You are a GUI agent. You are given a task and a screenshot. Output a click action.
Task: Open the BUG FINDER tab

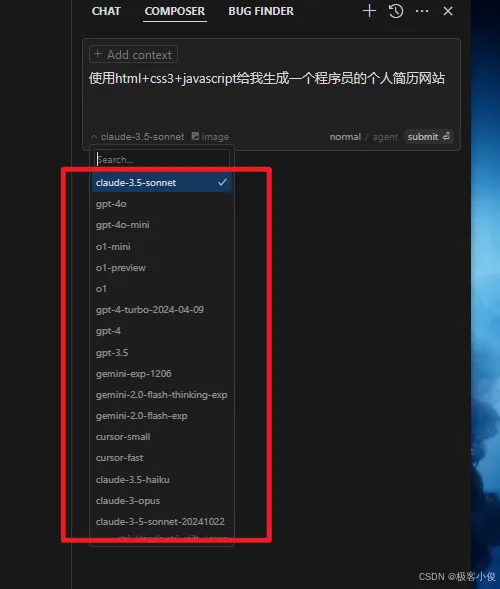pyautogui.click(x=261, y=11)
